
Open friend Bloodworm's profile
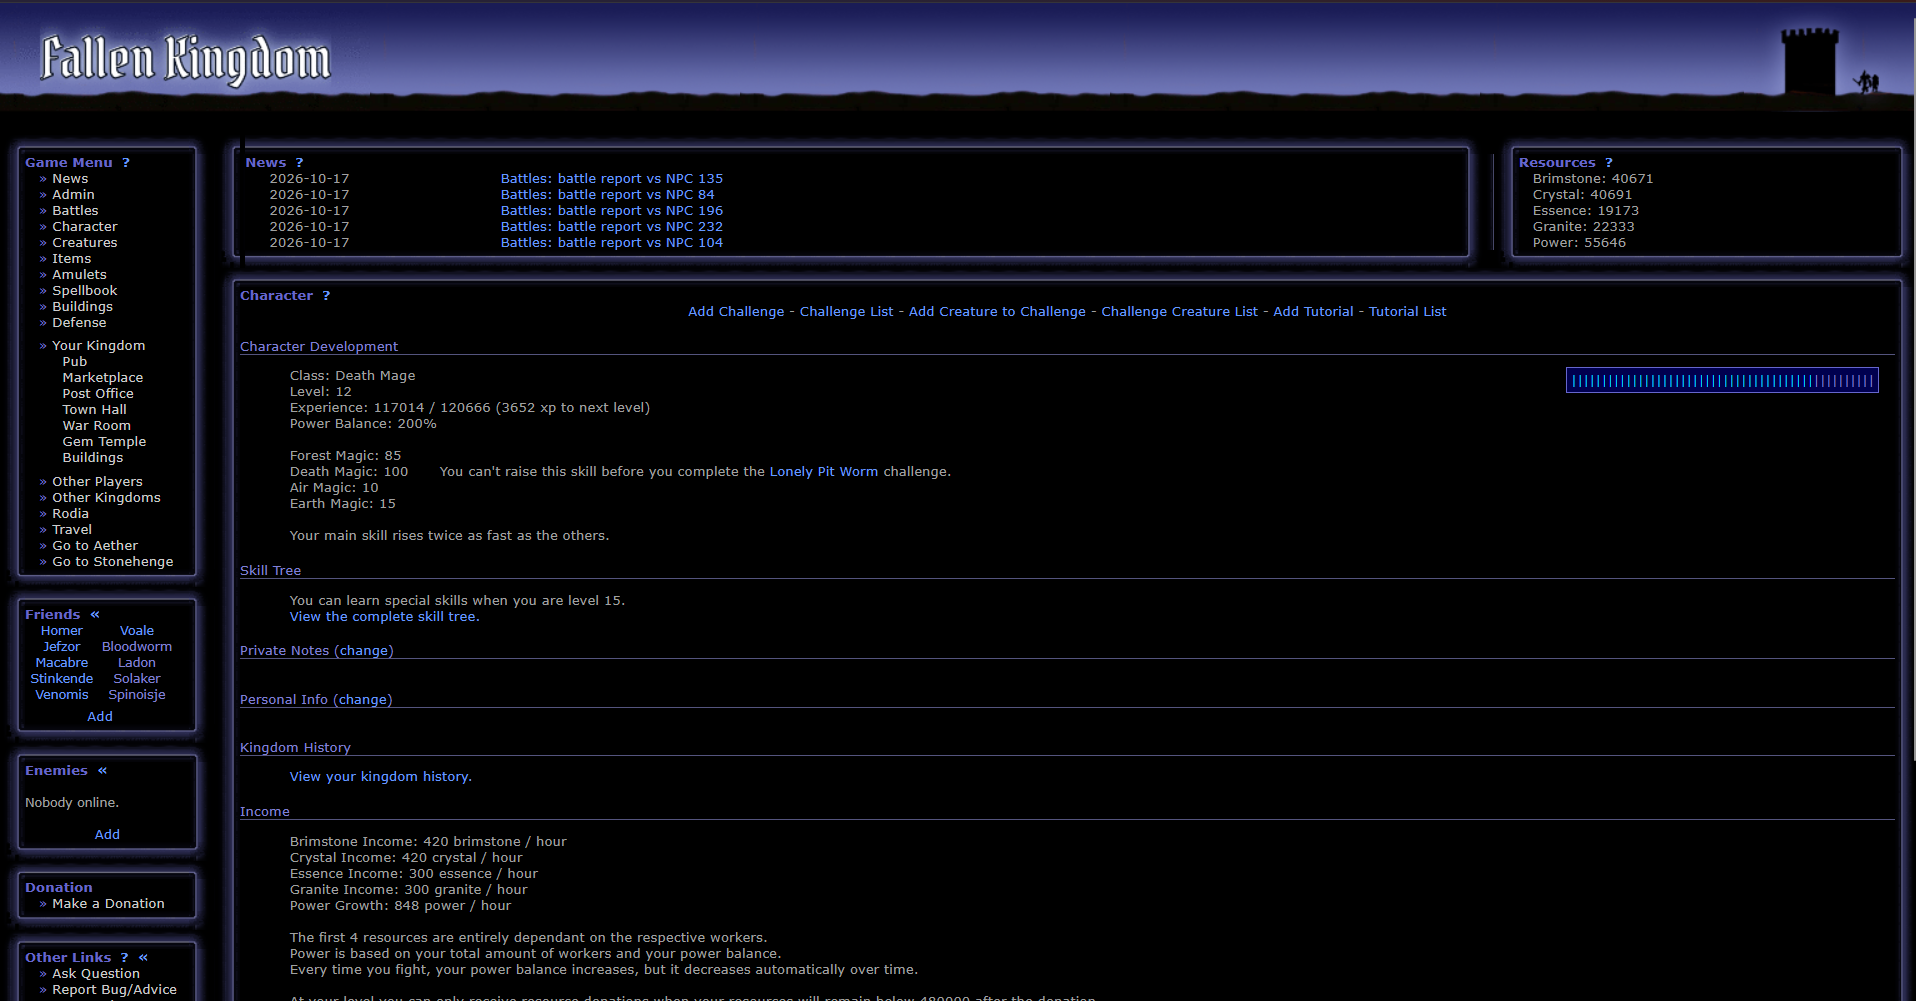[x=137, y=647]
